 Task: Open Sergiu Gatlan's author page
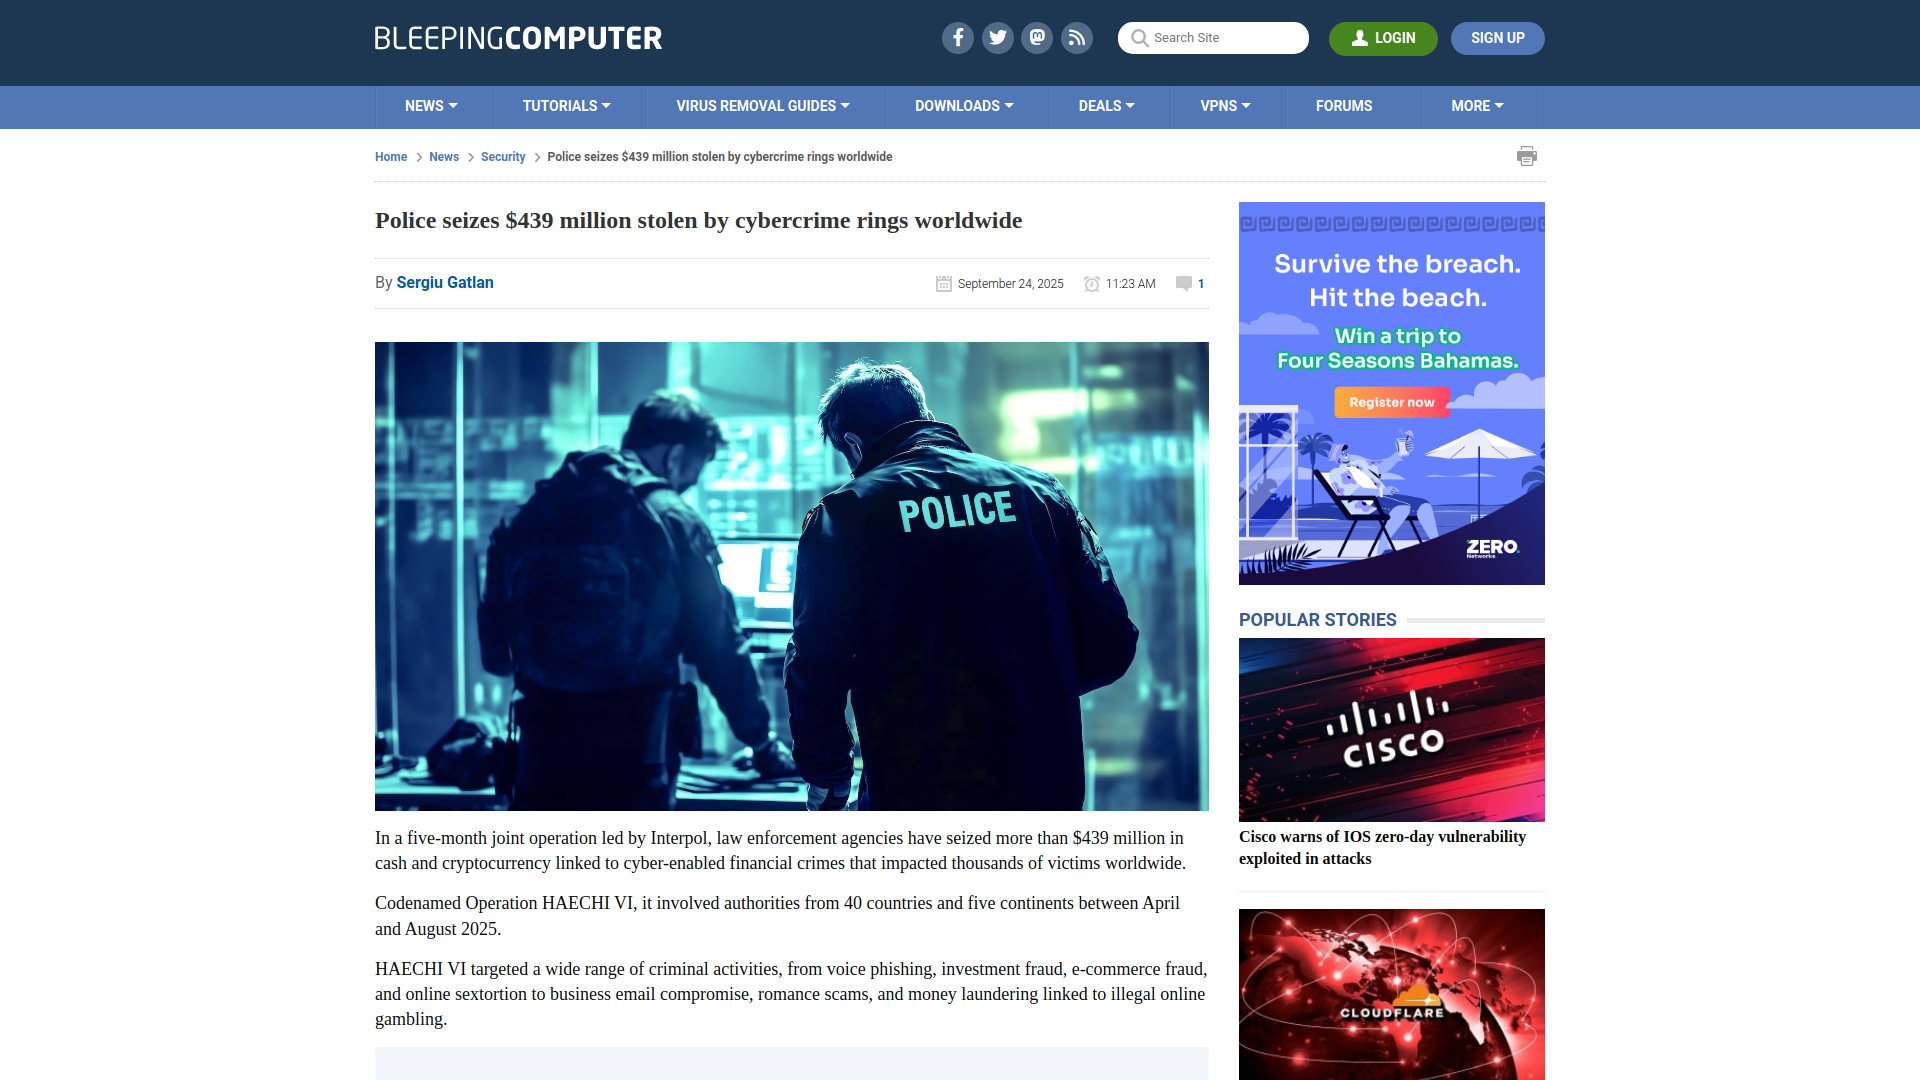(445, 283)
